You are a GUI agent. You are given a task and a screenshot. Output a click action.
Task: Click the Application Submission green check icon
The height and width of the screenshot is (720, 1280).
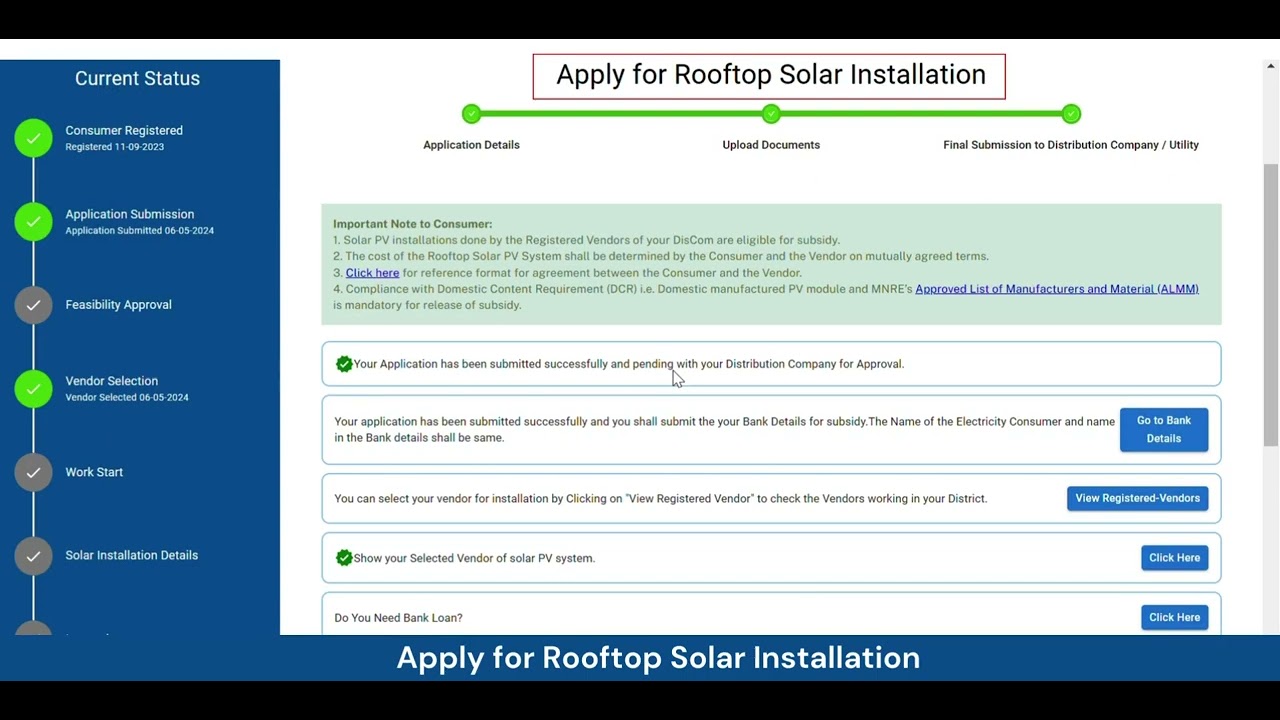pos(33,221)
